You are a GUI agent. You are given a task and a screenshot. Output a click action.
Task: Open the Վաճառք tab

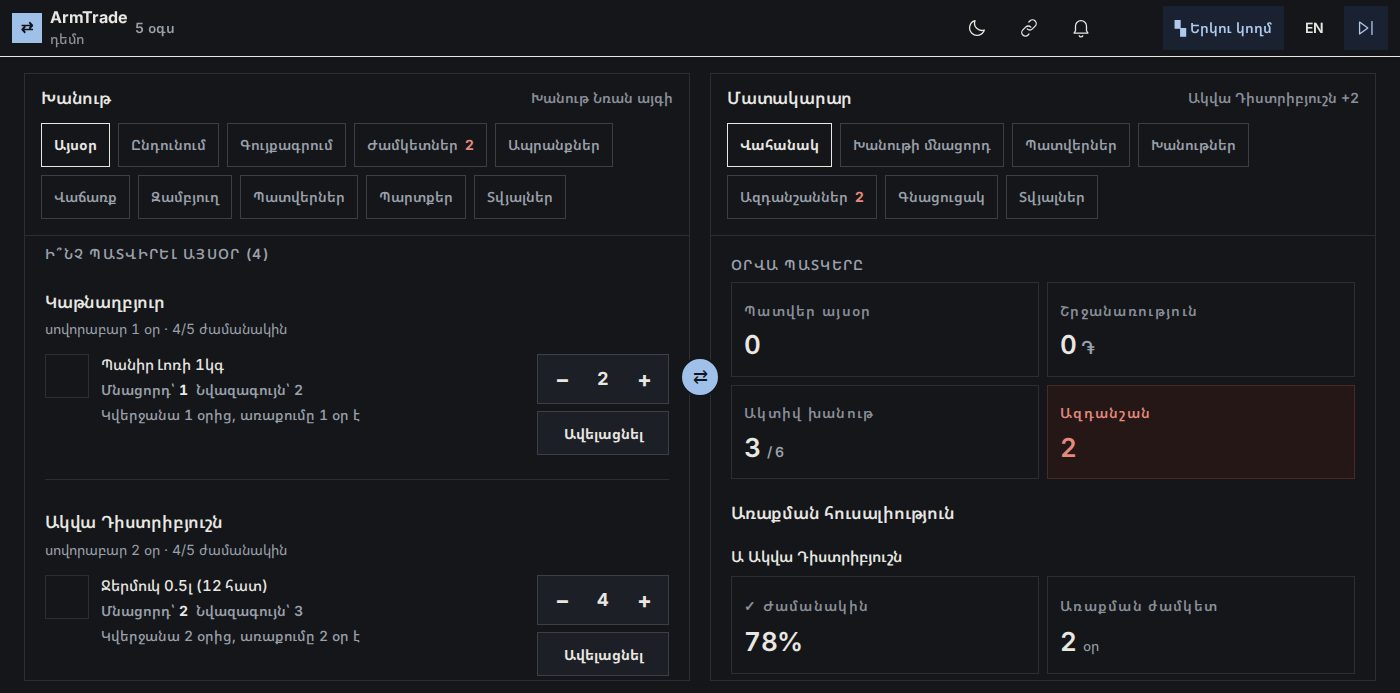click(85, 197)
